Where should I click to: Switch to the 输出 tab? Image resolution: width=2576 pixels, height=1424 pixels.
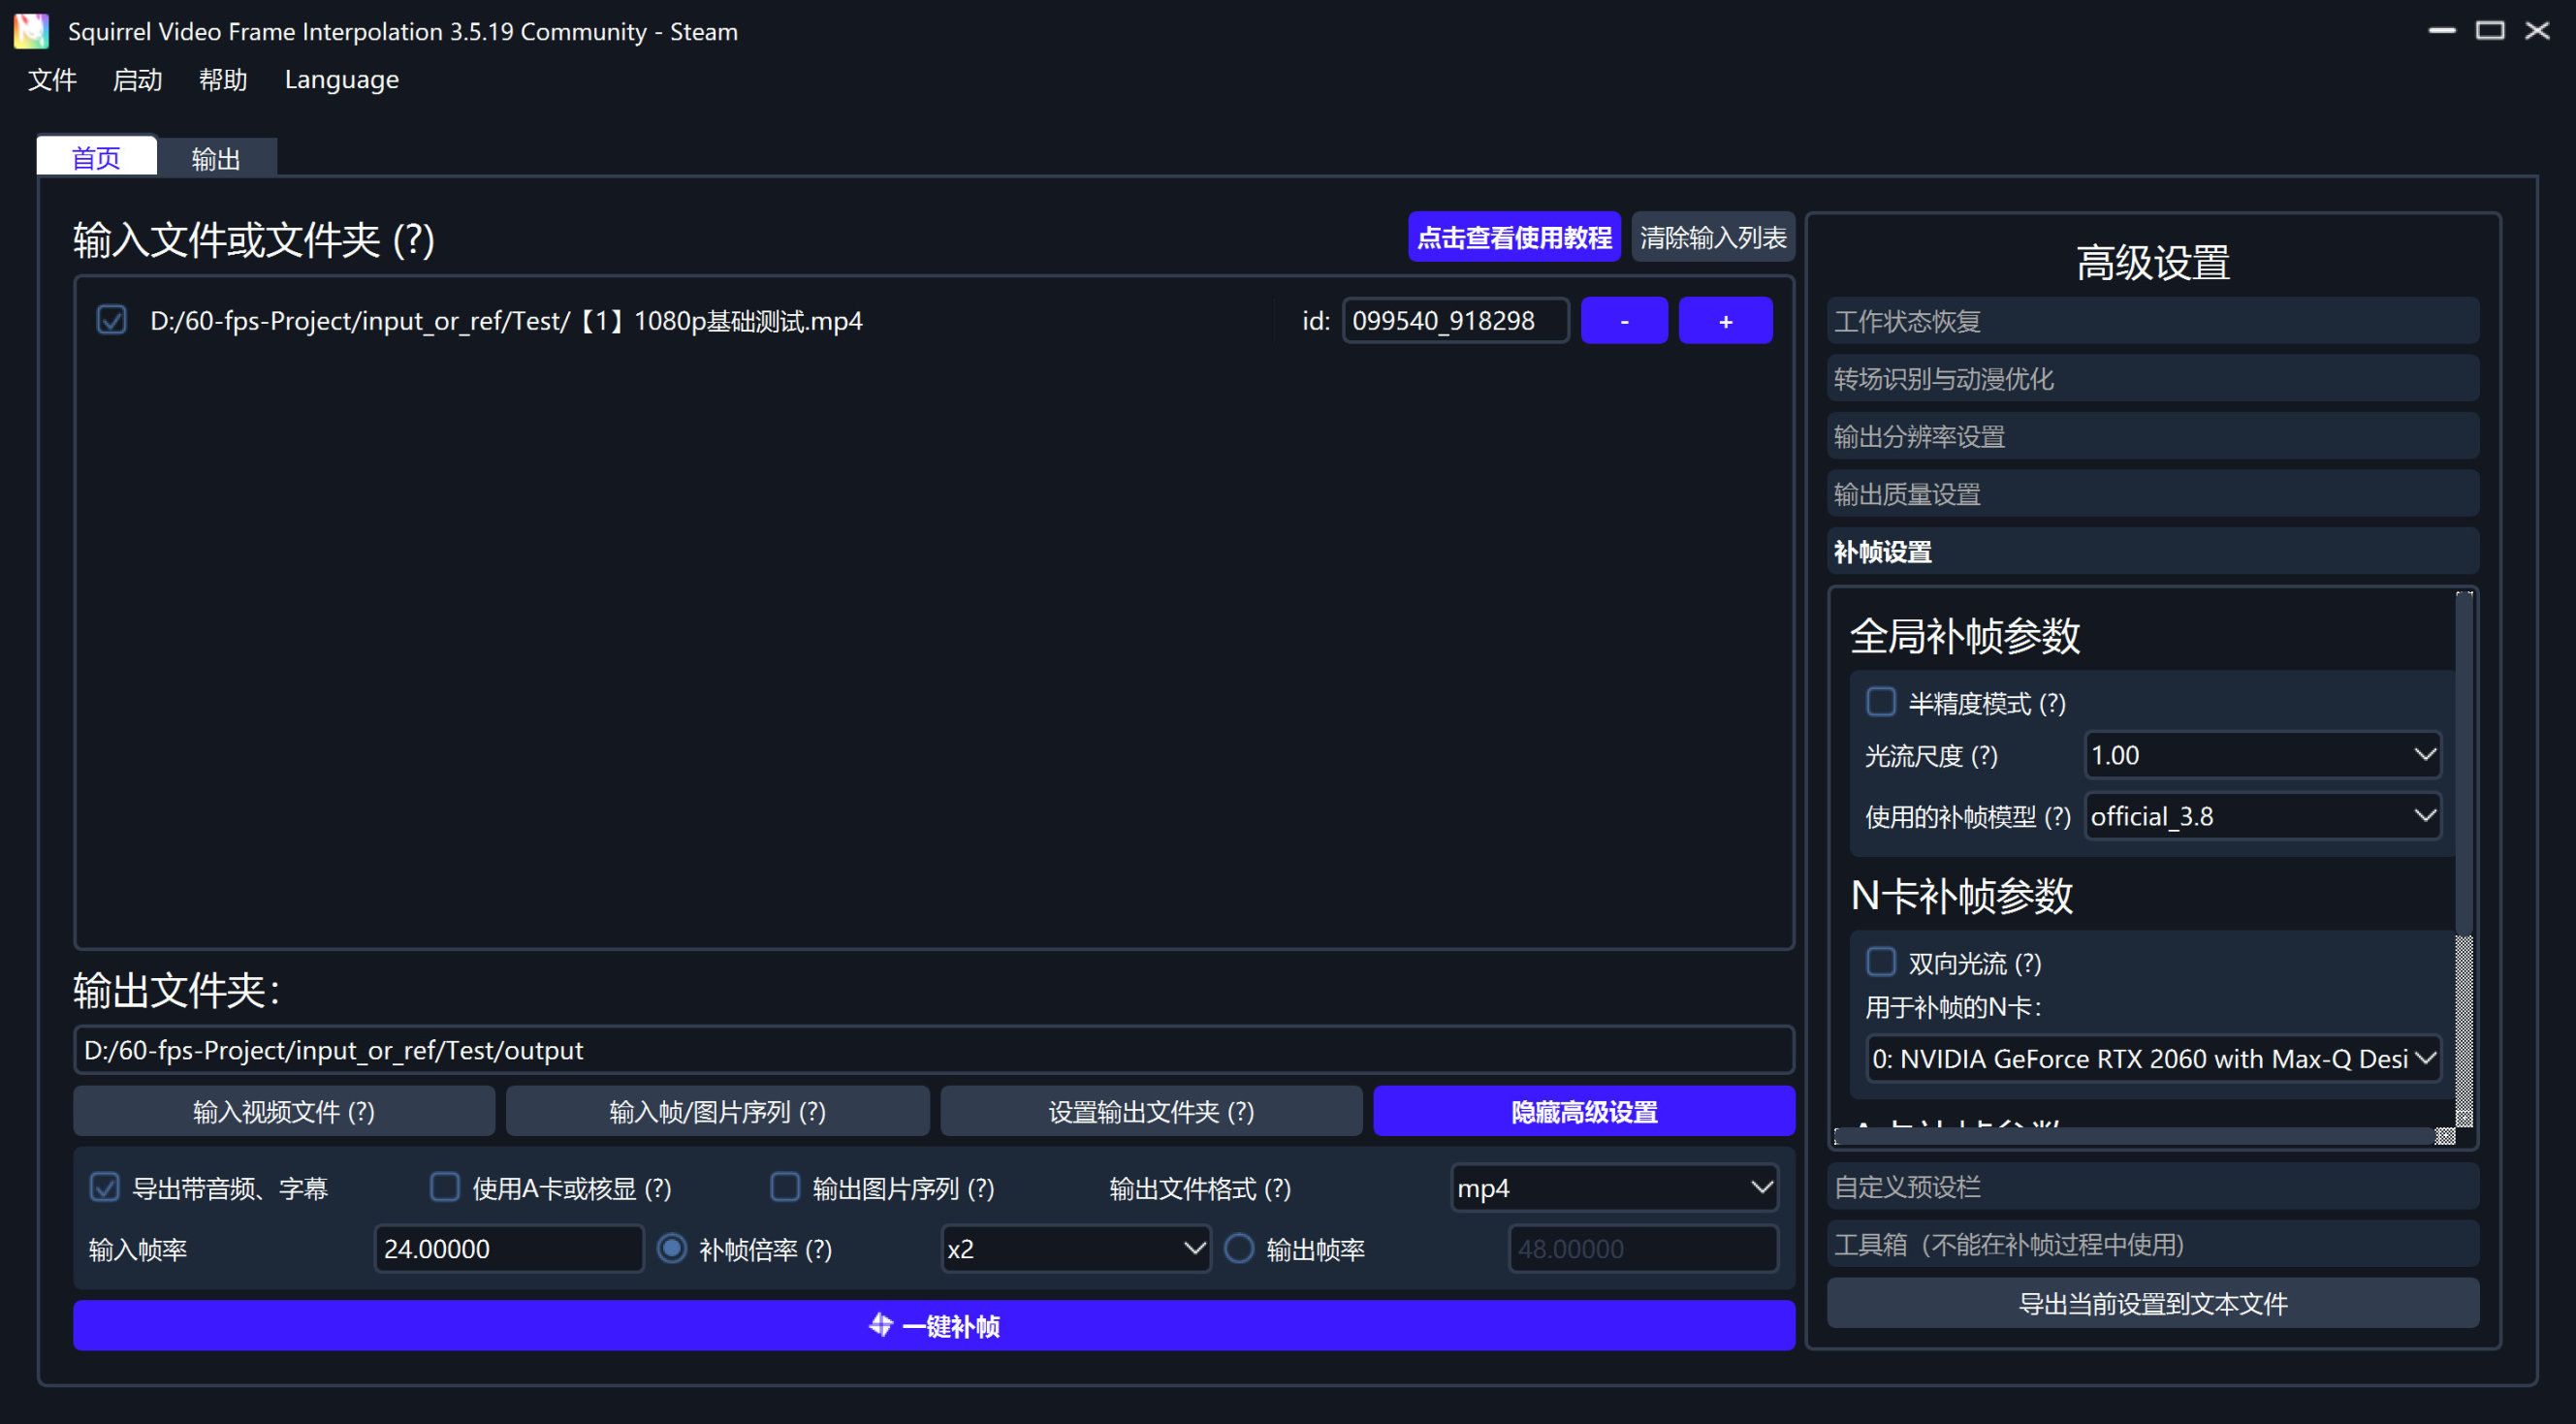(x=216, y=158)
